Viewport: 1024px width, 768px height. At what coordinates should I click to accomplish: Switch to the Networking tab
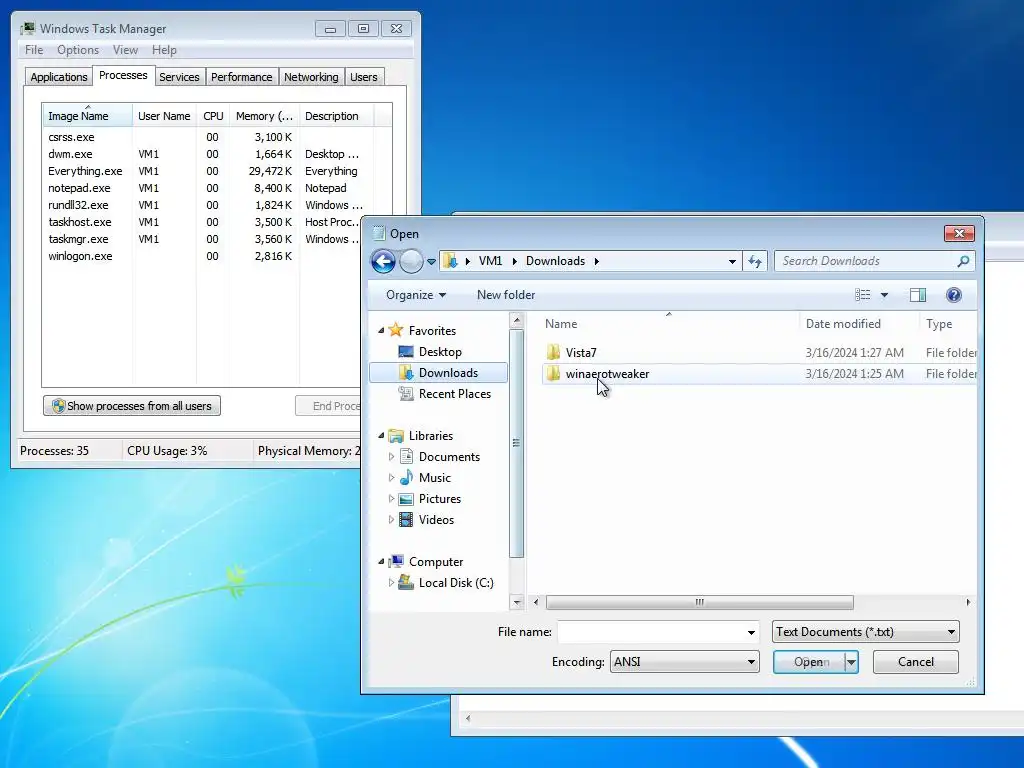pyautogui.click(x=311, y=77)
